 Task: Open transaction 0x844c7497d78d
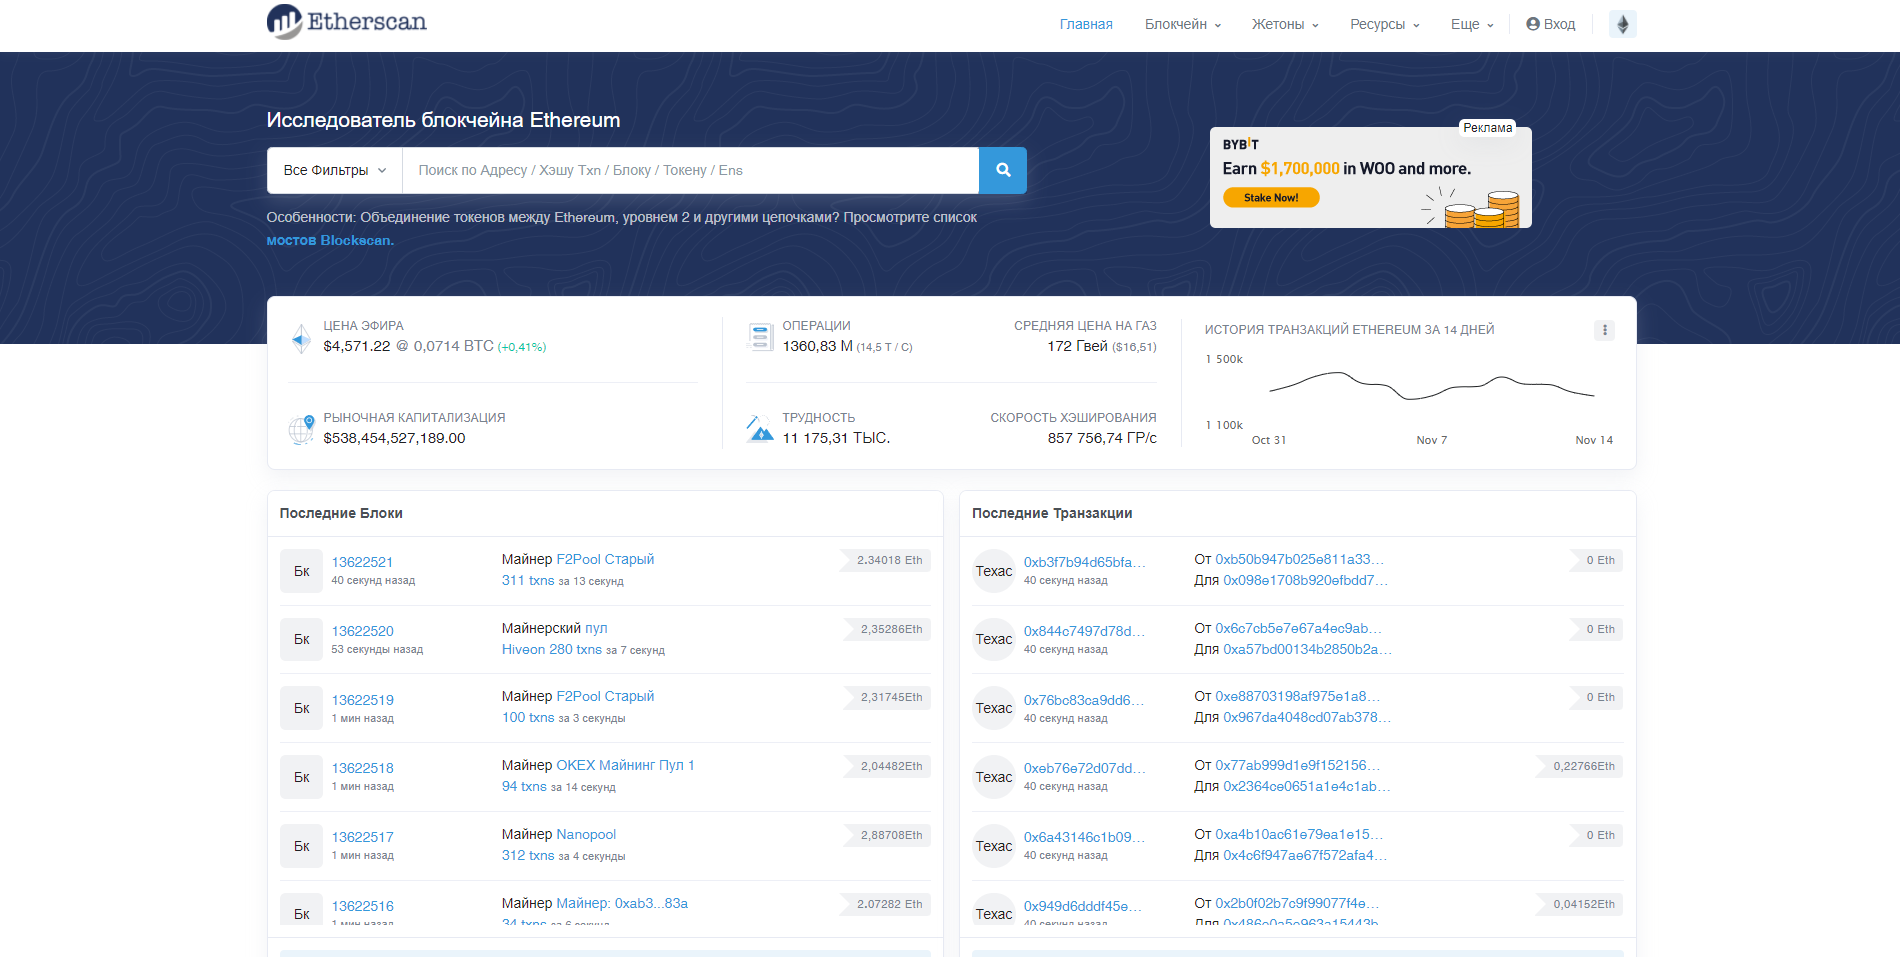[x=1084, y=631]
